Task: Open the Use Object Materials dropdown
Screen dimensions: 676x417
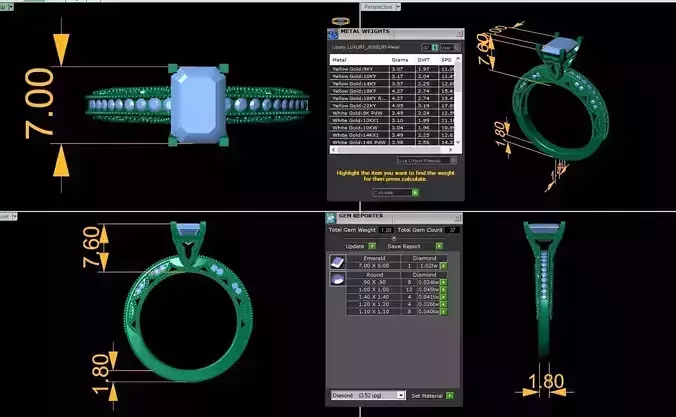Action: click(426, 161)
